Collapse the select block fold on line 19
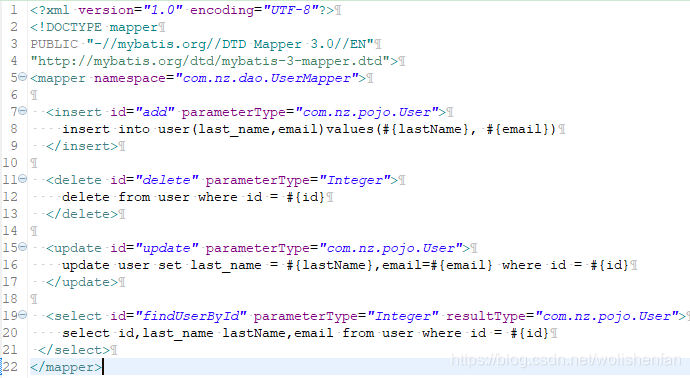Image resolution: width=690 pixels, height=378 pixels. tap(22, 315)
